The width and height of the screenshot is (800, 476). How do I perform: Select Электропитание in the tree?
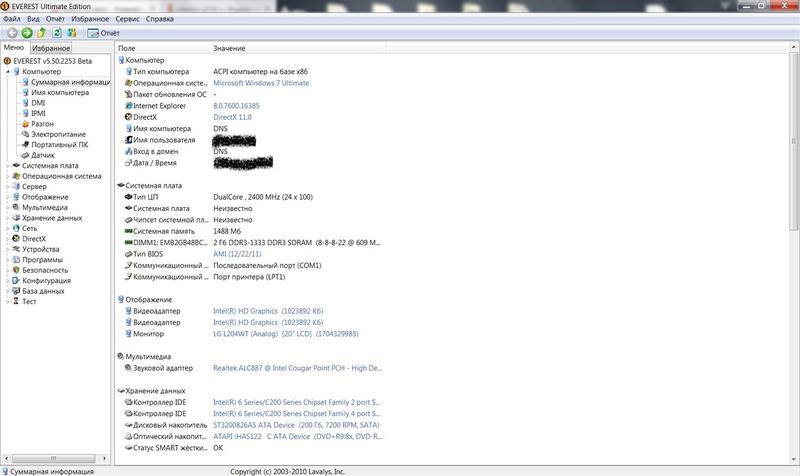58,134
